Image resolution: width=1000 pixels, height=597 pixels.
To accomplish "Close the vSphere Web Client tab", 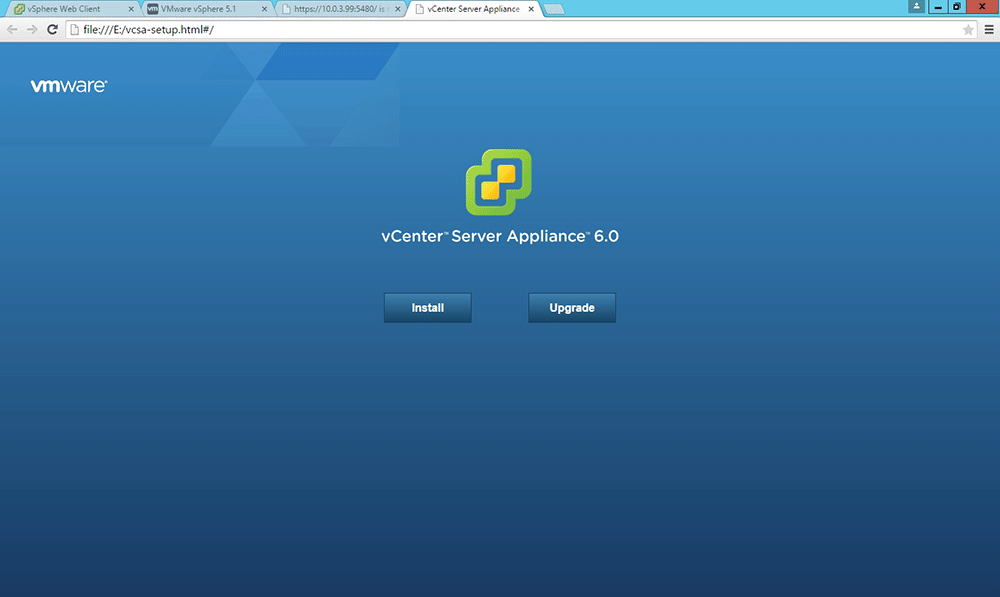I will [x=131, y=9].
